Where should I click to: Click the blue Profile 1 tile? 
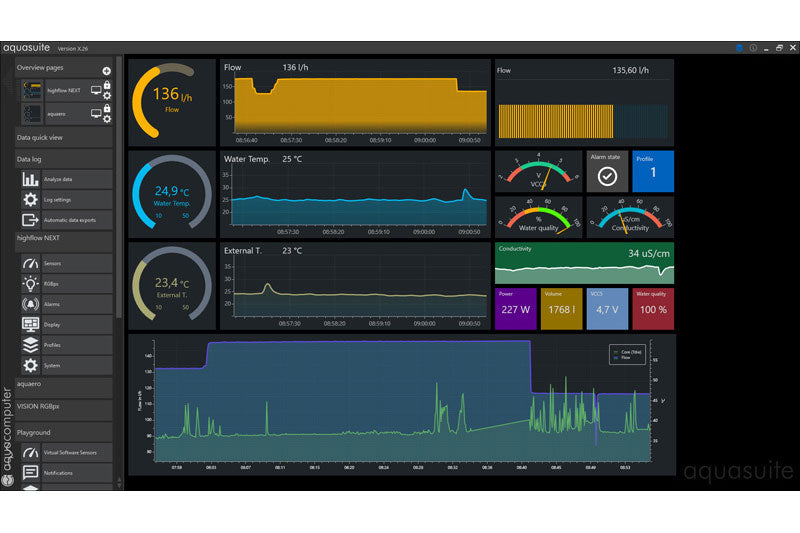(x=653, y=171)
